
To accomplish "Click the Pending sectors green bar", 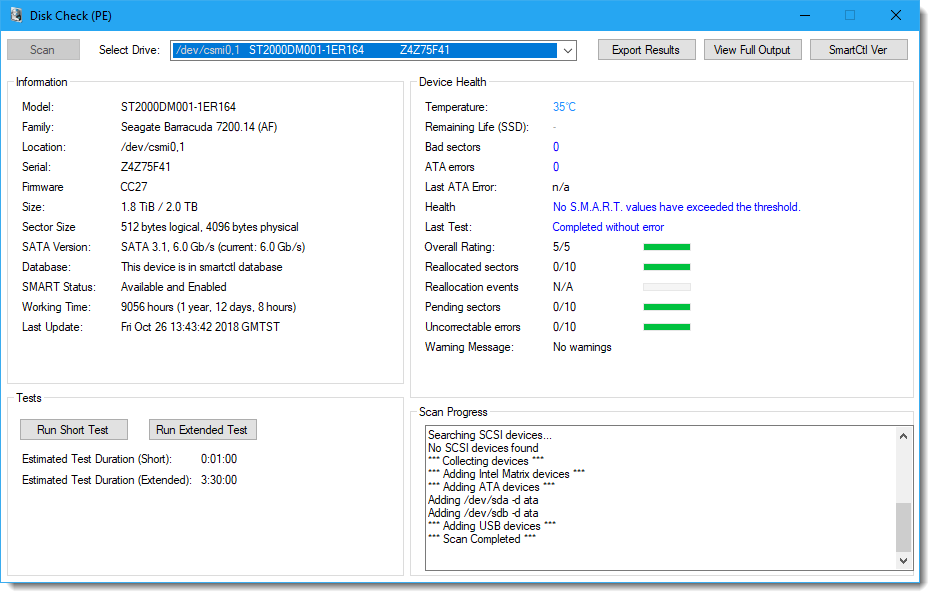I will (x=666, y=307).
